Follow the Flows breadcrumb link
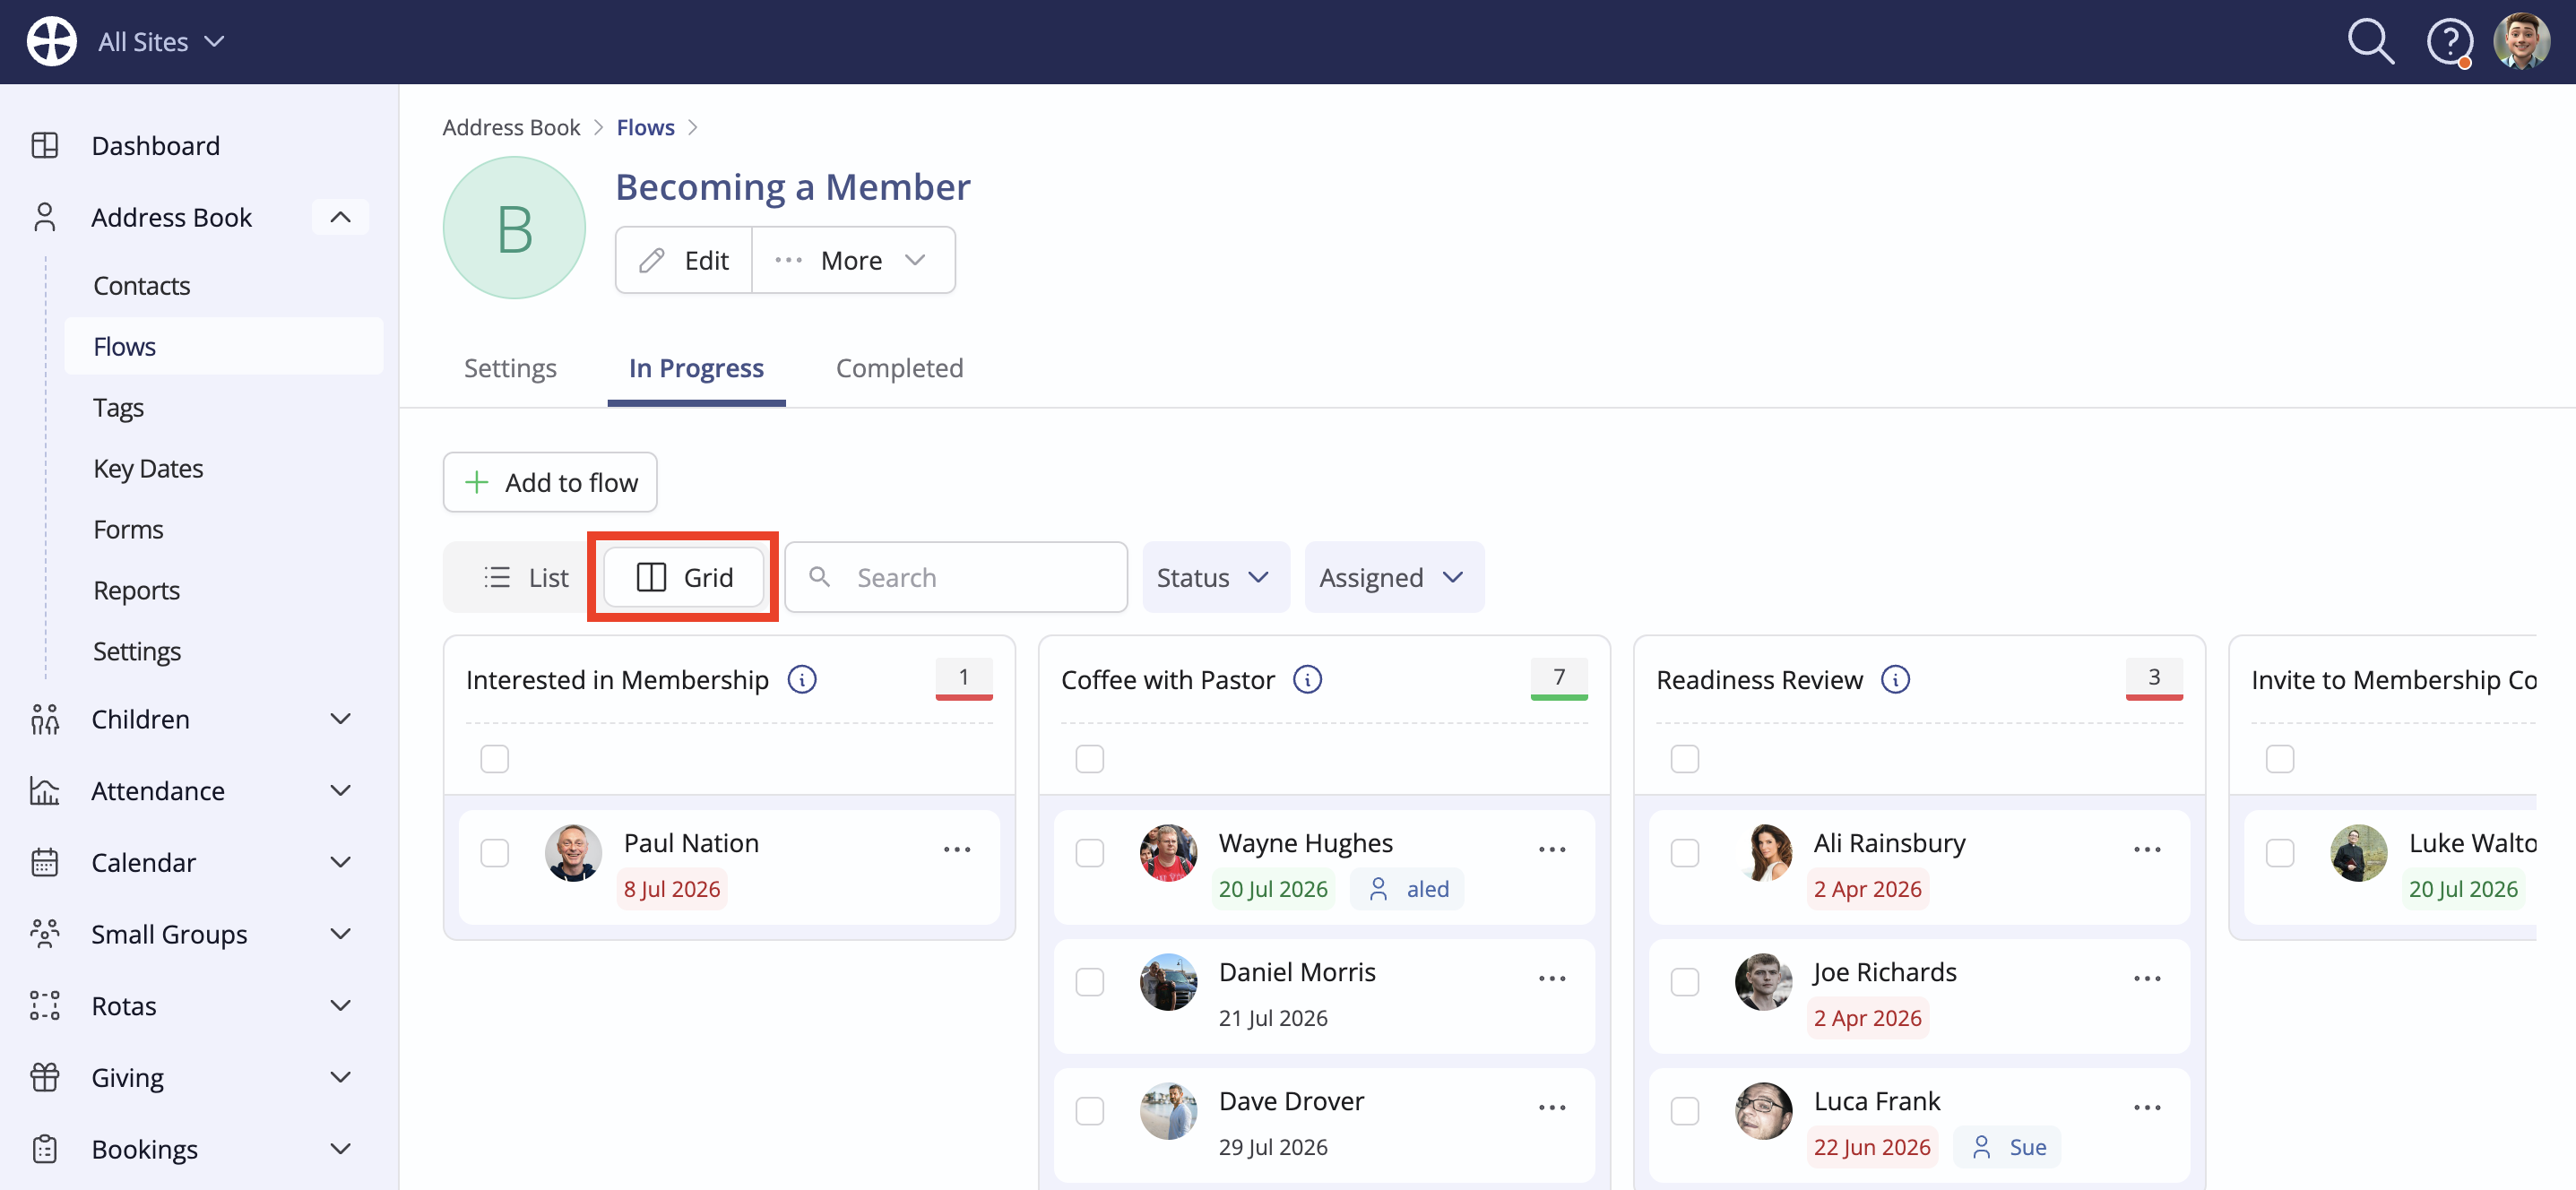 click(645, 127)
